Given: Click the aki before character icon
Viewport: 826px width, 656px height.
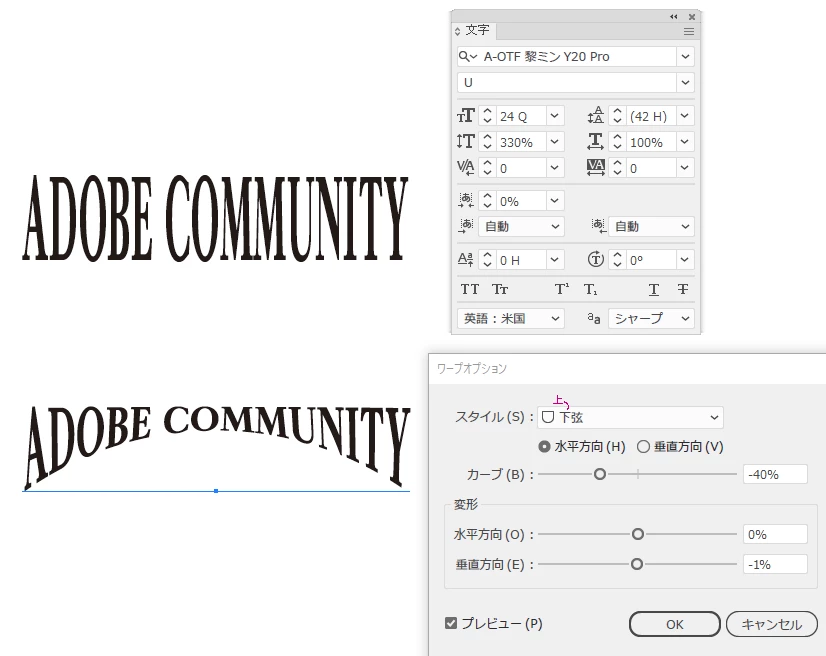Looking at the screenshot, I should (x=466, y=226).
